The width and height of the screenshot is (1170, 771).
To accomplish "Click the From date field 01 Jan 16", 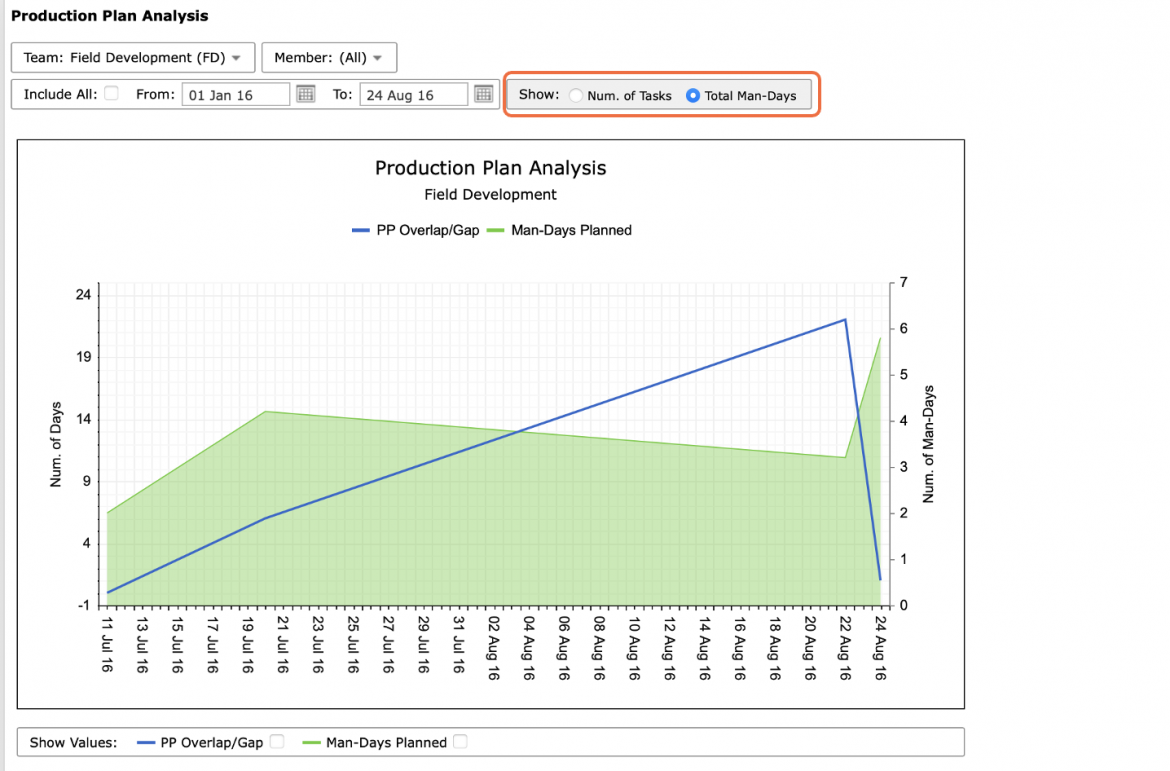I will click(x=236, y=95).
